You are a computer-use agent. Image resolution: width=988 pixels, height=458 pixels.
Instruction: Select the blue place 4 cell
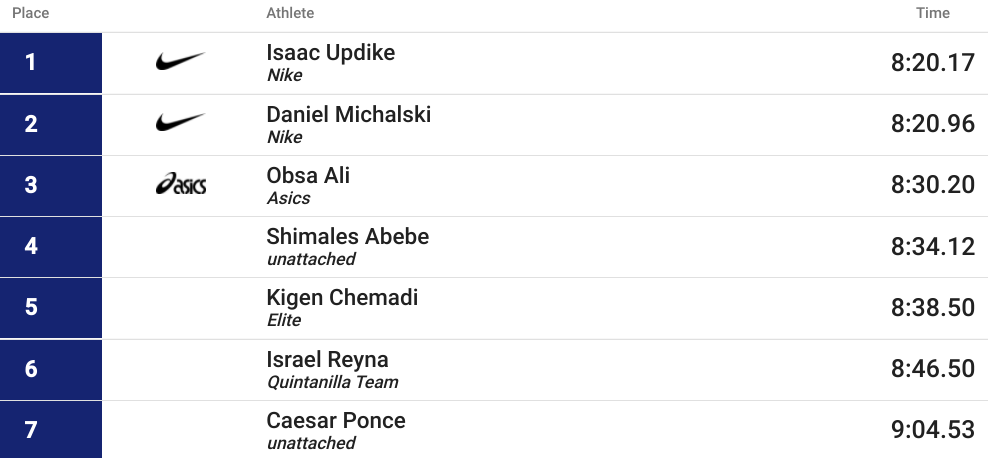(x=51, y=246)
